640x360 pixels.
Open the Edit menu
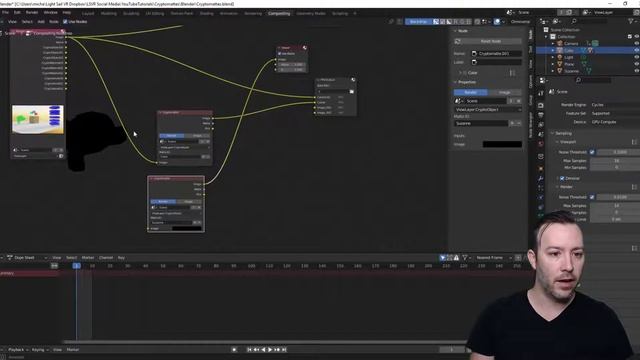pyautogui.click(x=17, y=13)
